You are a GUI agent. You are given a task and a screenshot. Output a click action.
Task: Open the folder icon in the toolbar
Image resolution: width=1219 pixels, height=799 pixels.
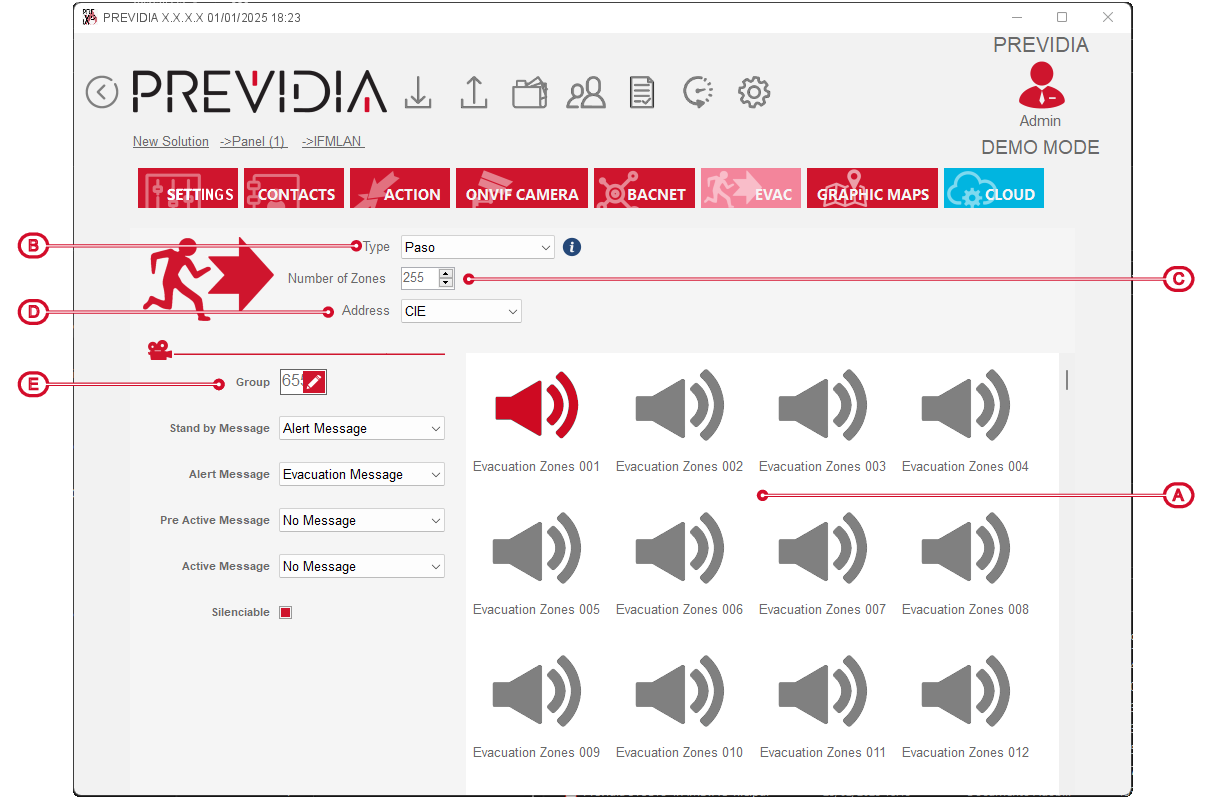pyautogui.click(x=530, y=92)
